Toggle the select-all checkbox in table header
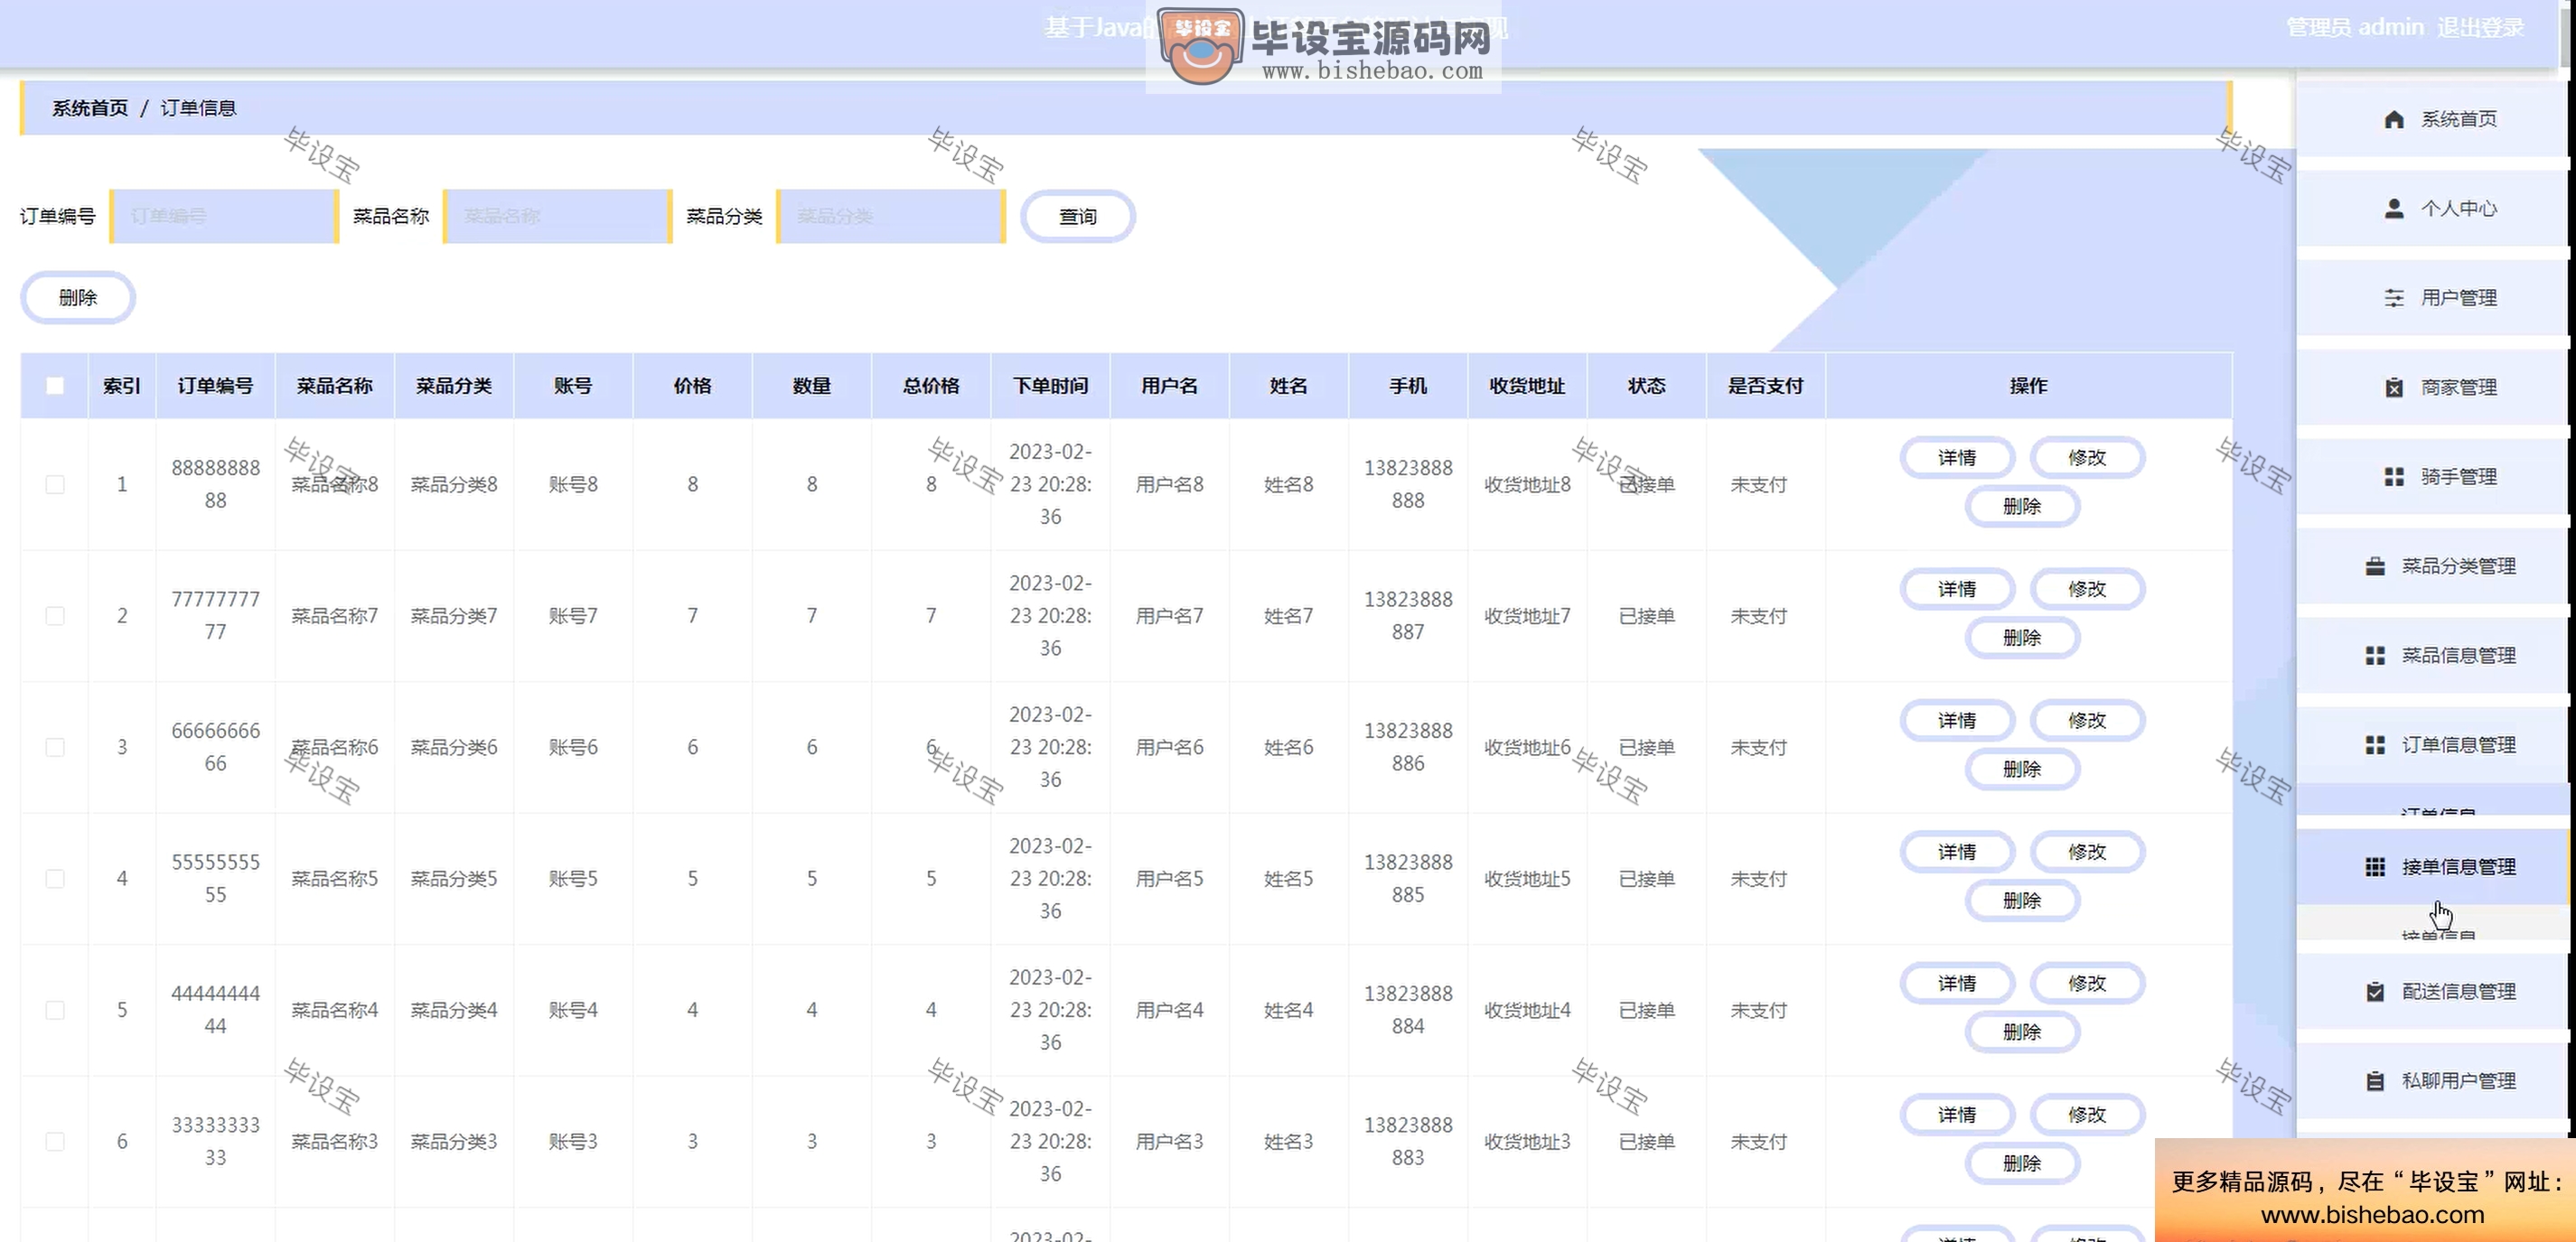This screenshot has height=1242, width=2576. pos(55,386)
